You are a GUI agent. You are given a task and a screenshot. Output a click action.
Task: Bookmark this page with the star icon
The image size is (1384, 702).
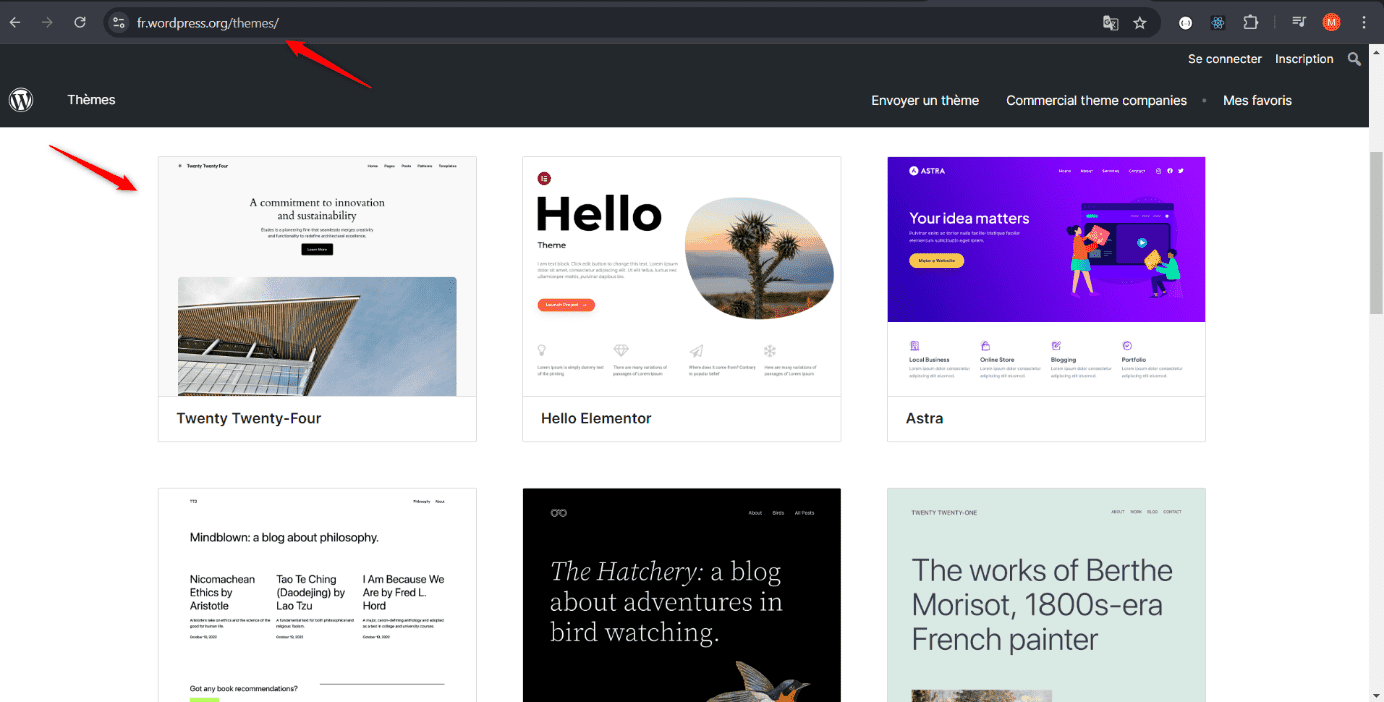point(1140,23)
